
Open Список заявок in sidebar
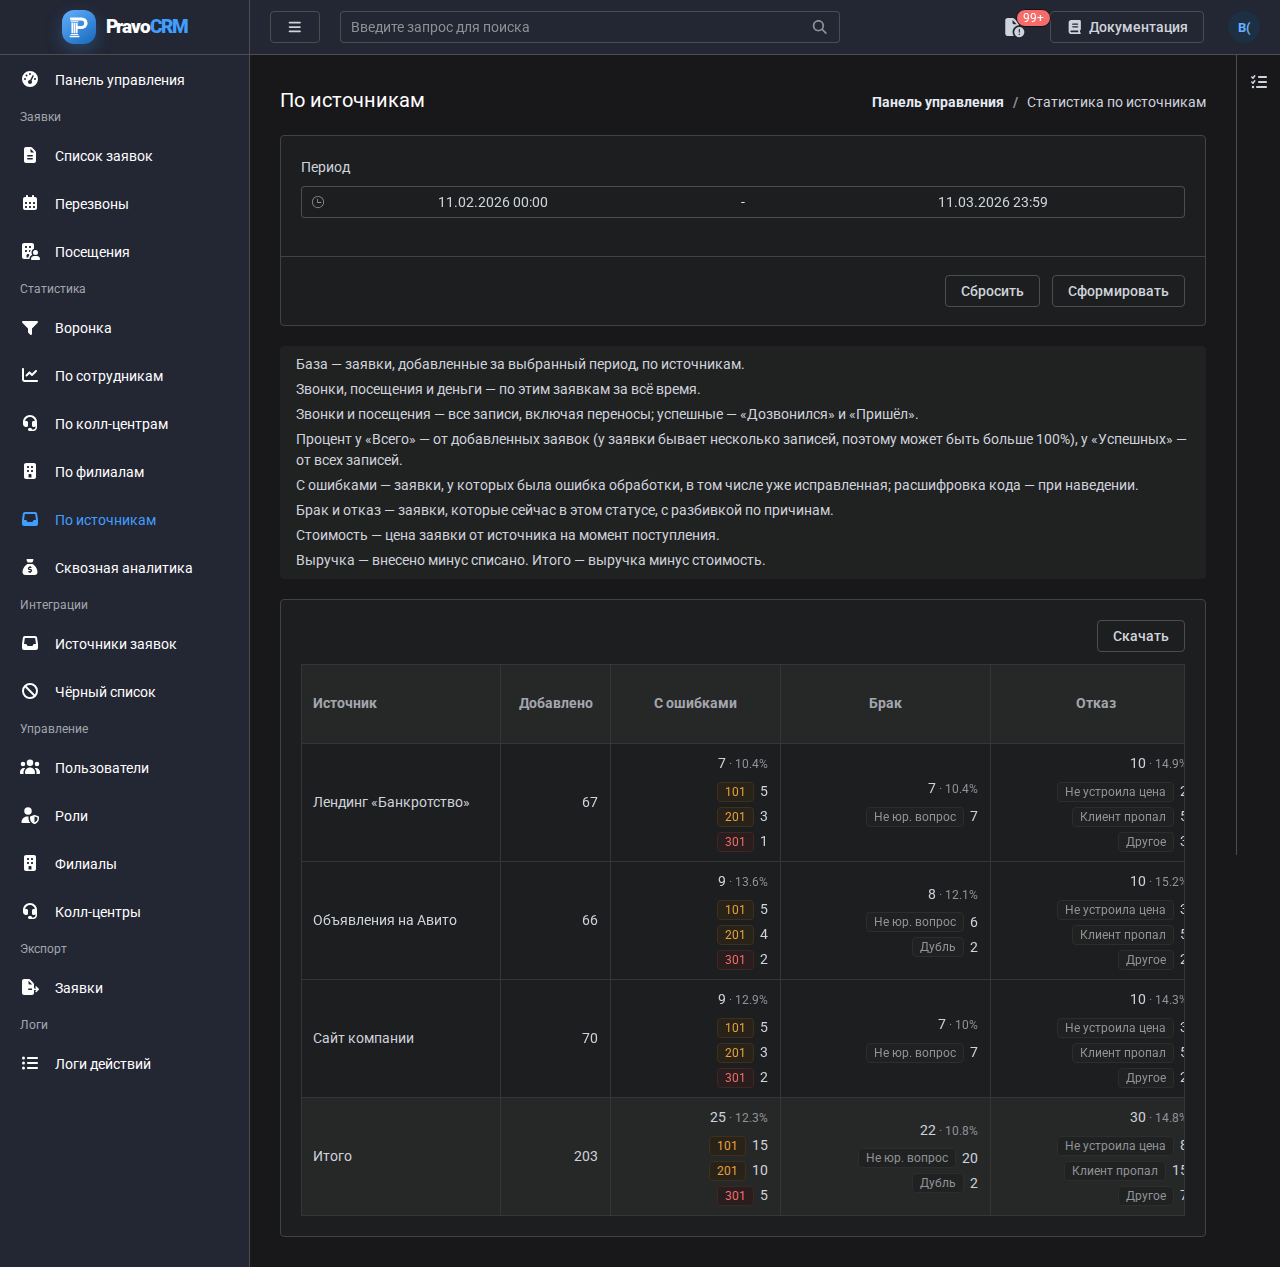coord(104,156)
